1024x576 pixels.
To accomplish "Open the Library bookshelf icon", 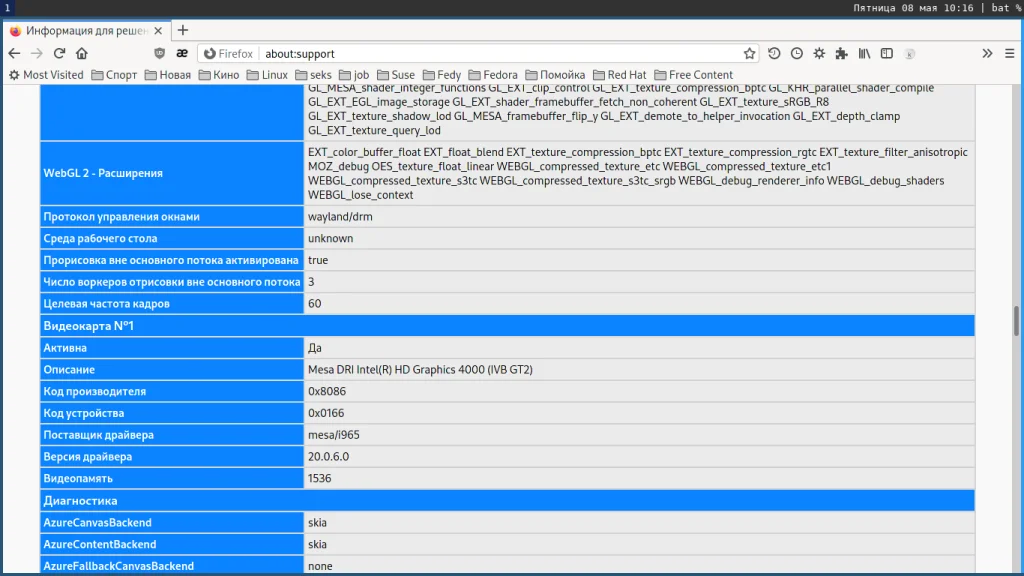I will click(864, 54).
